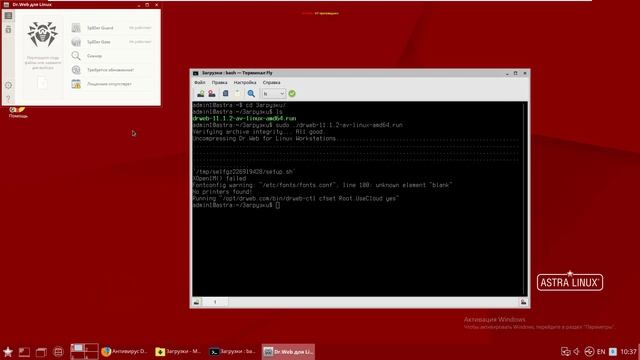Open the main view icon in Dr.Web sidebar
Viewport: 640px width, 360px height.
(x=8, y=16)
